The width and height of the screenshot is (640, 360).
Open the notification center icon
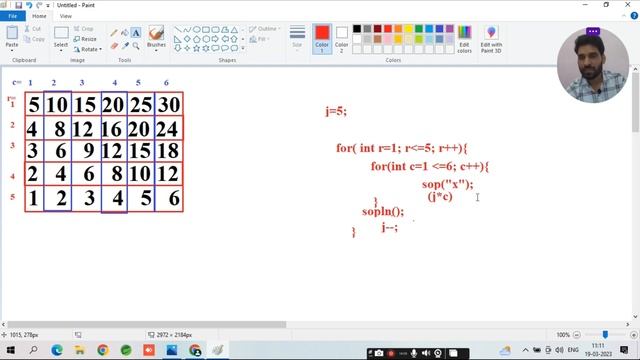[624, 350]
